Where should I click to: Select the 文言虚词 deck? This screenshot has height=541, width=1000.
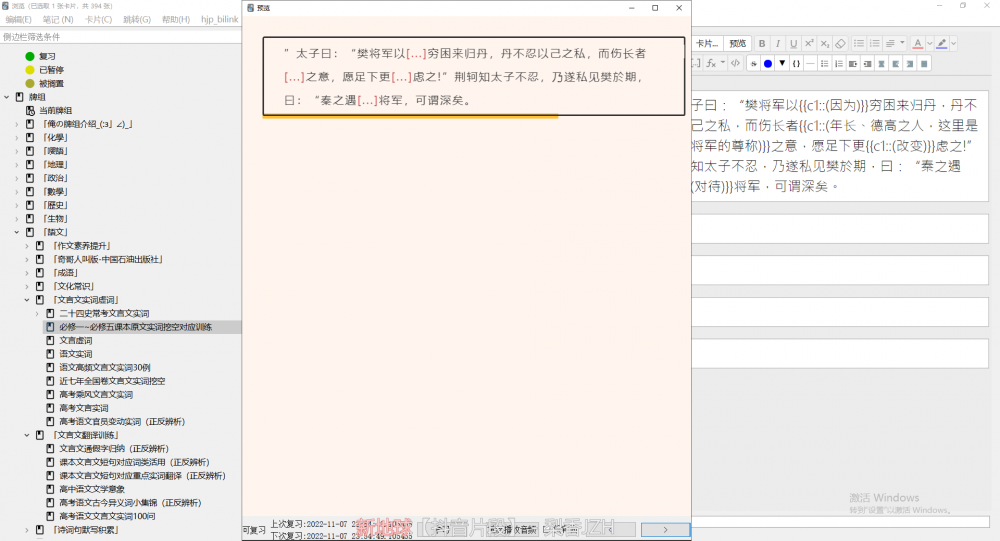[x=76, y=340]
